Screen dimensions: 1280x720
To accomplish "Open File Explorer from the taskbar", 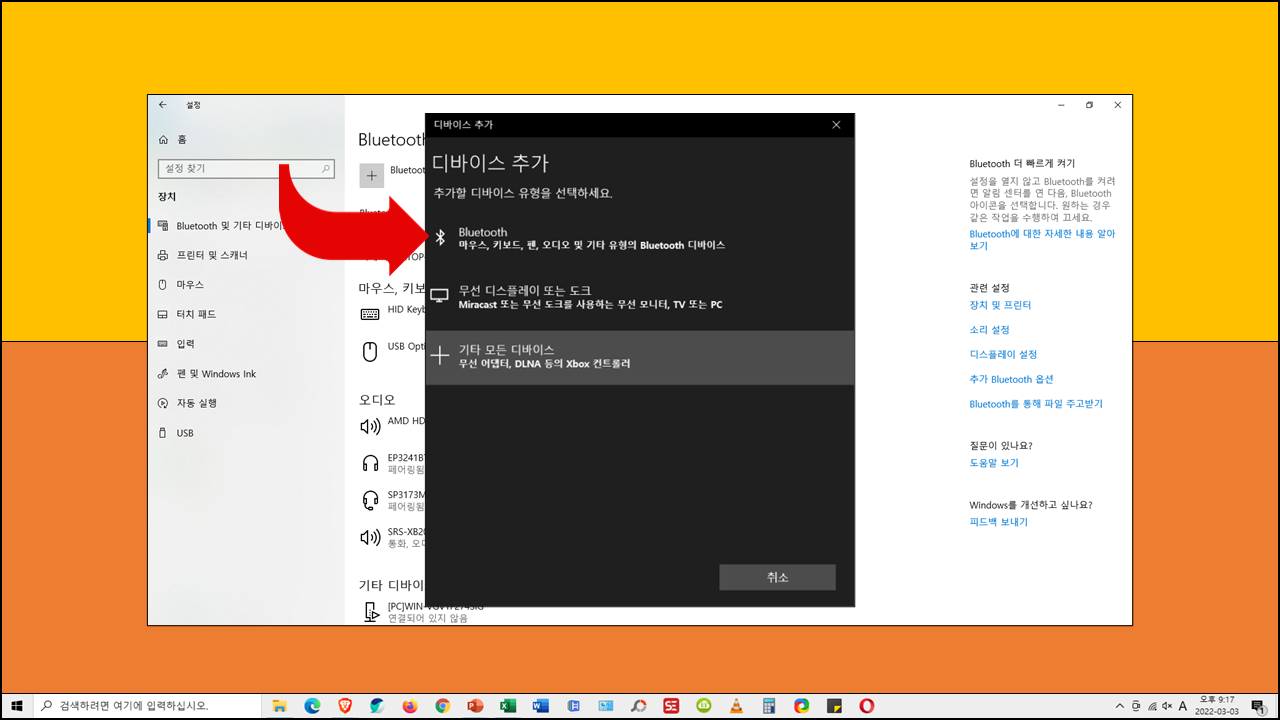I will coord(280,706).
